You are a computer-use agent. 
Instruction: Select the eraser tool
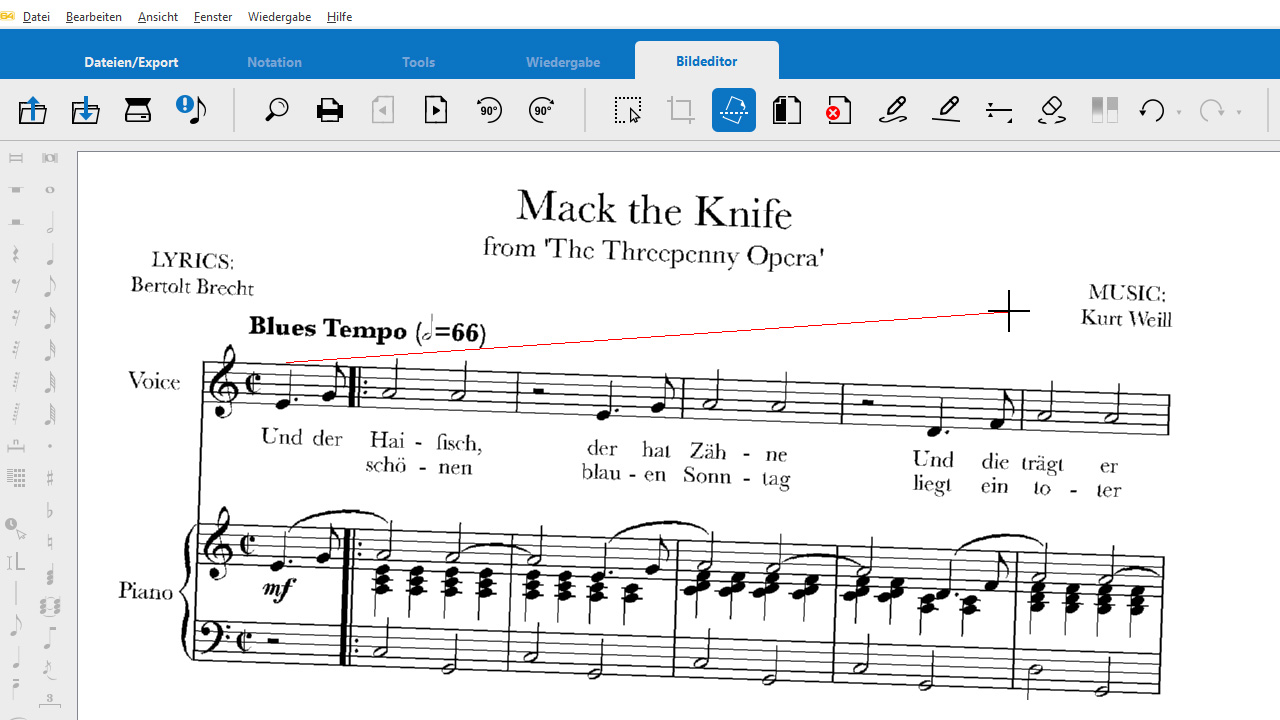pyautogui.click(x=1052, y=110)
